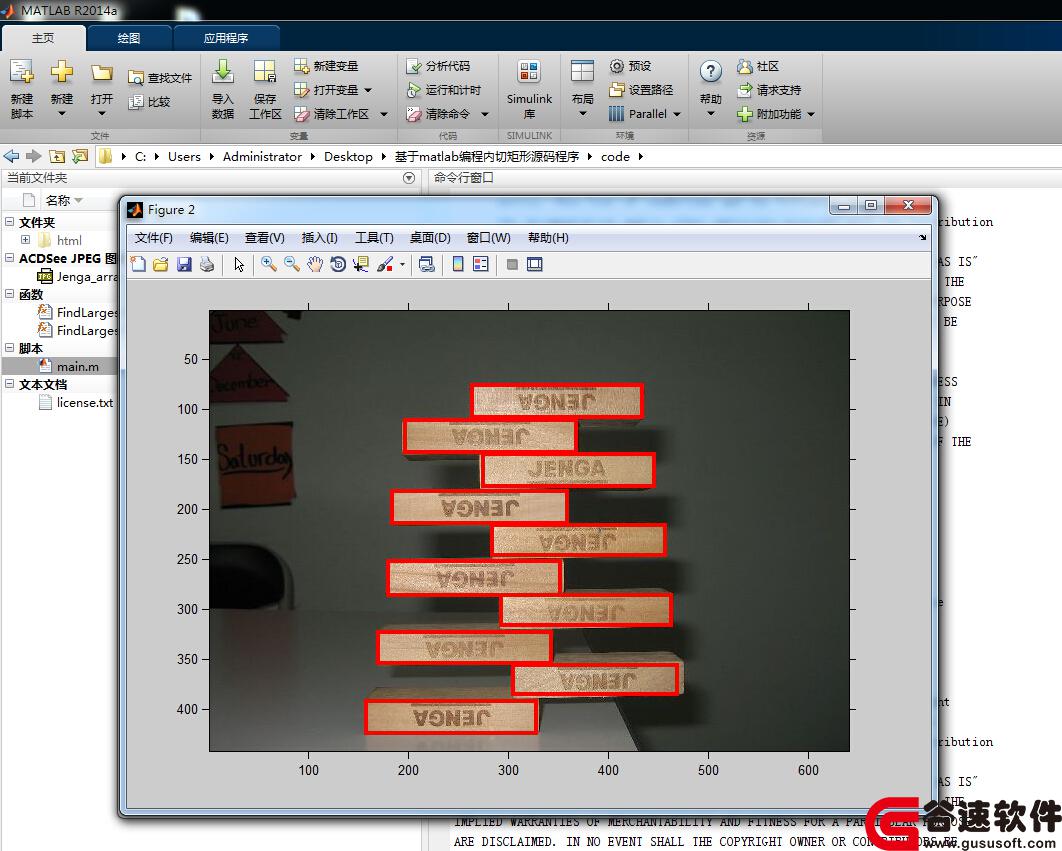Click the Help question mark icon
The image size is (1062, 851).
pos(710,71)
